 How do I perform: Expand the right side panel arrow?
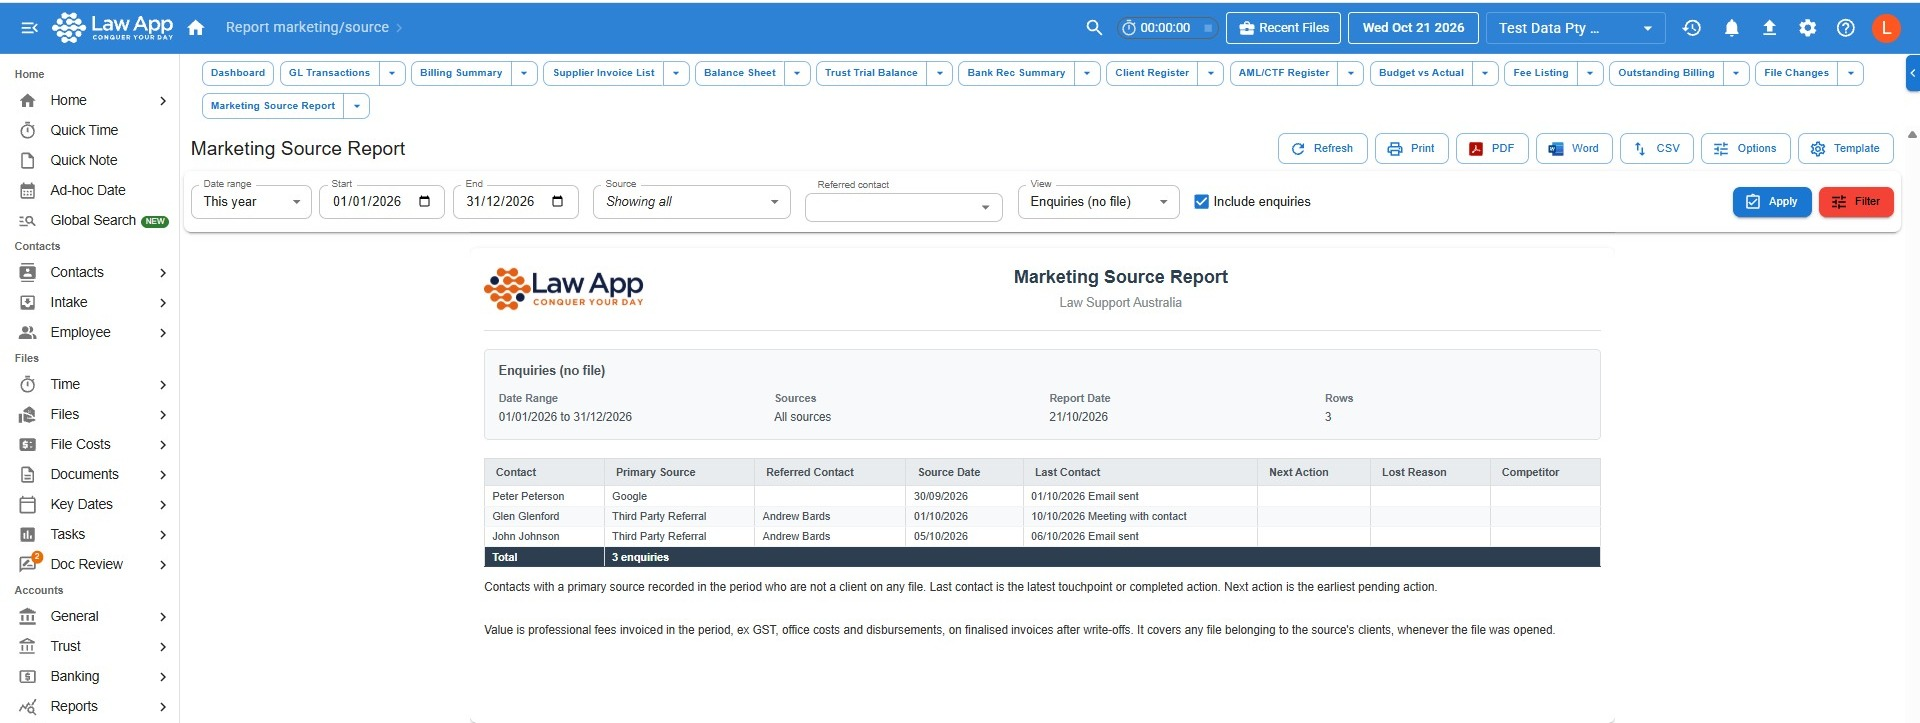[x=1913, y=73]
